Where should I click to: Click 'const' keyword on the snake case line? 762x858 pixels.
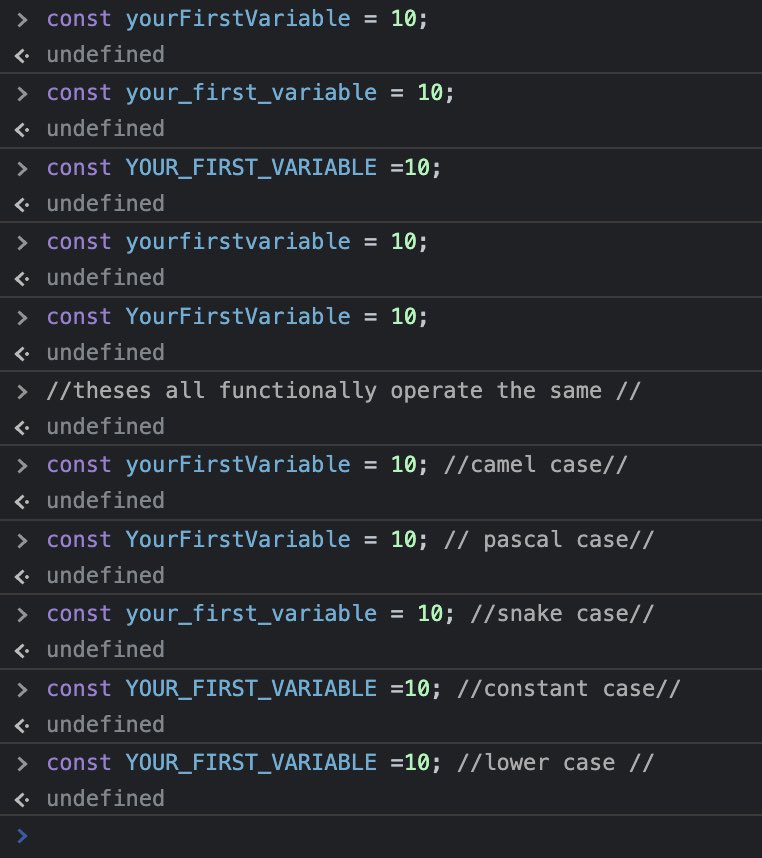tap(79, 613)
